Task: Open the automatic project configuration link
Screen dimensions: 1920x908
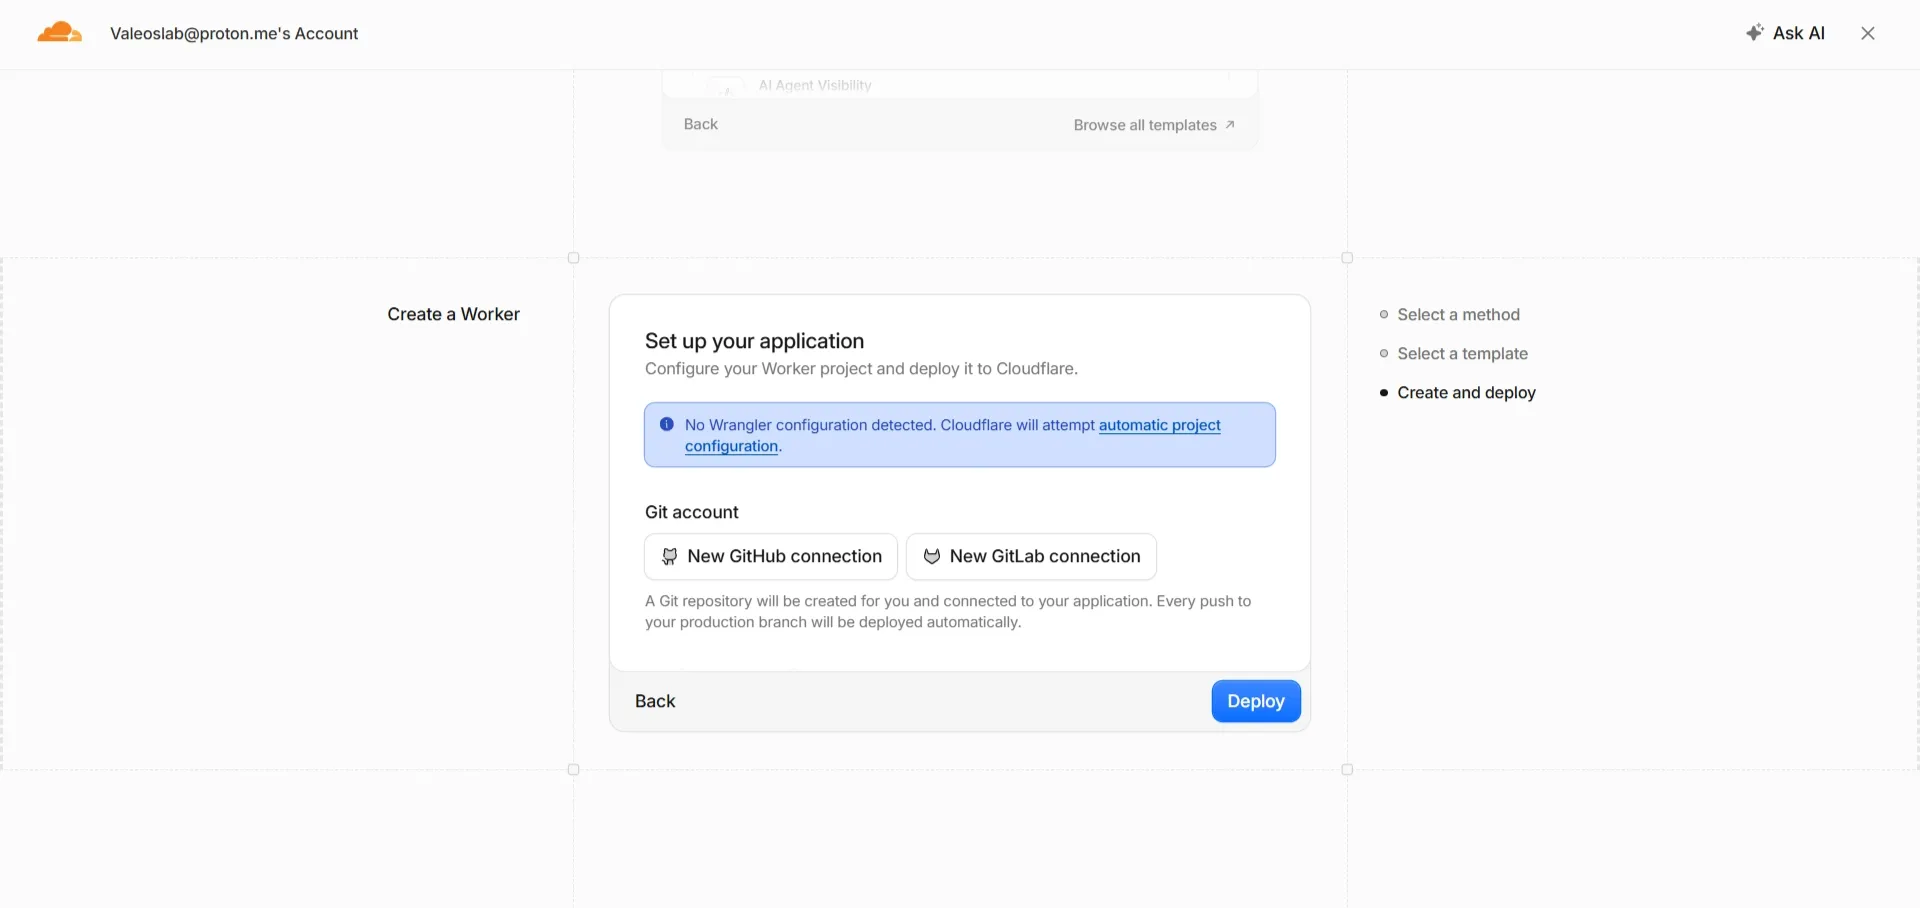Action: [x=953, y=435]
